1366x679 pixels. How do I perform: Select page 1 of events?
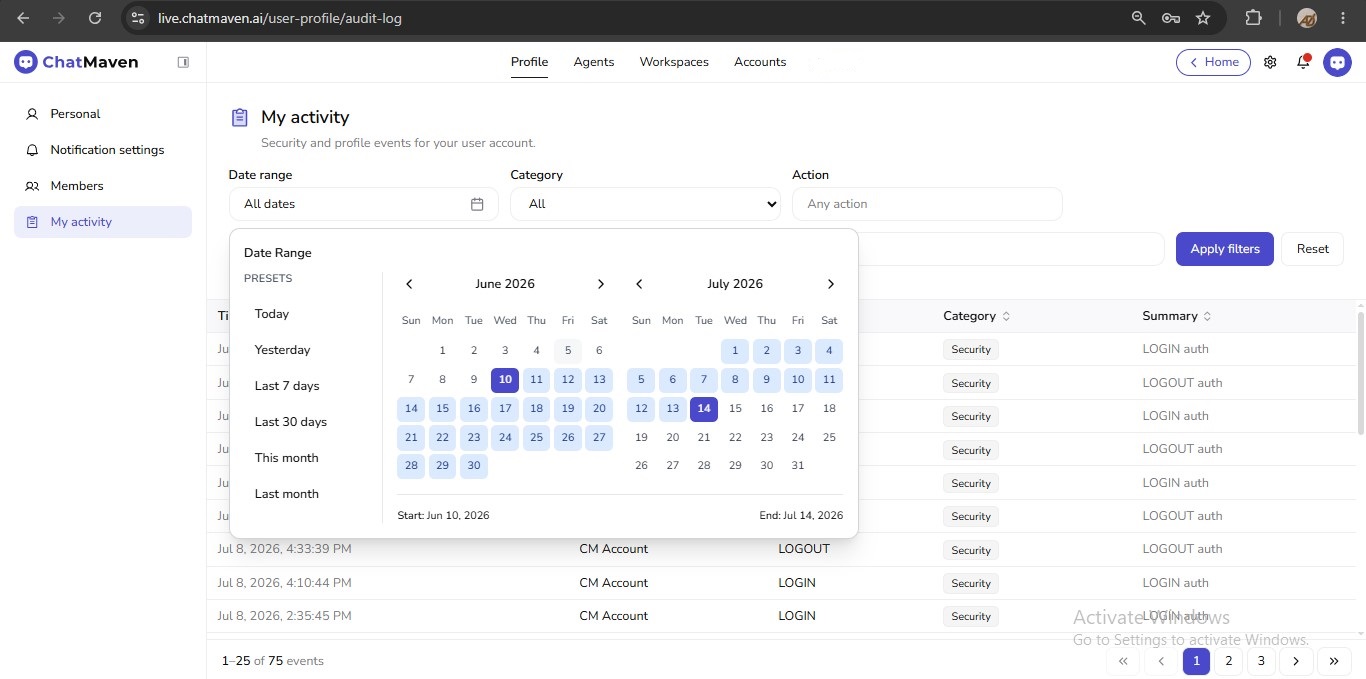pos(1196,661)
